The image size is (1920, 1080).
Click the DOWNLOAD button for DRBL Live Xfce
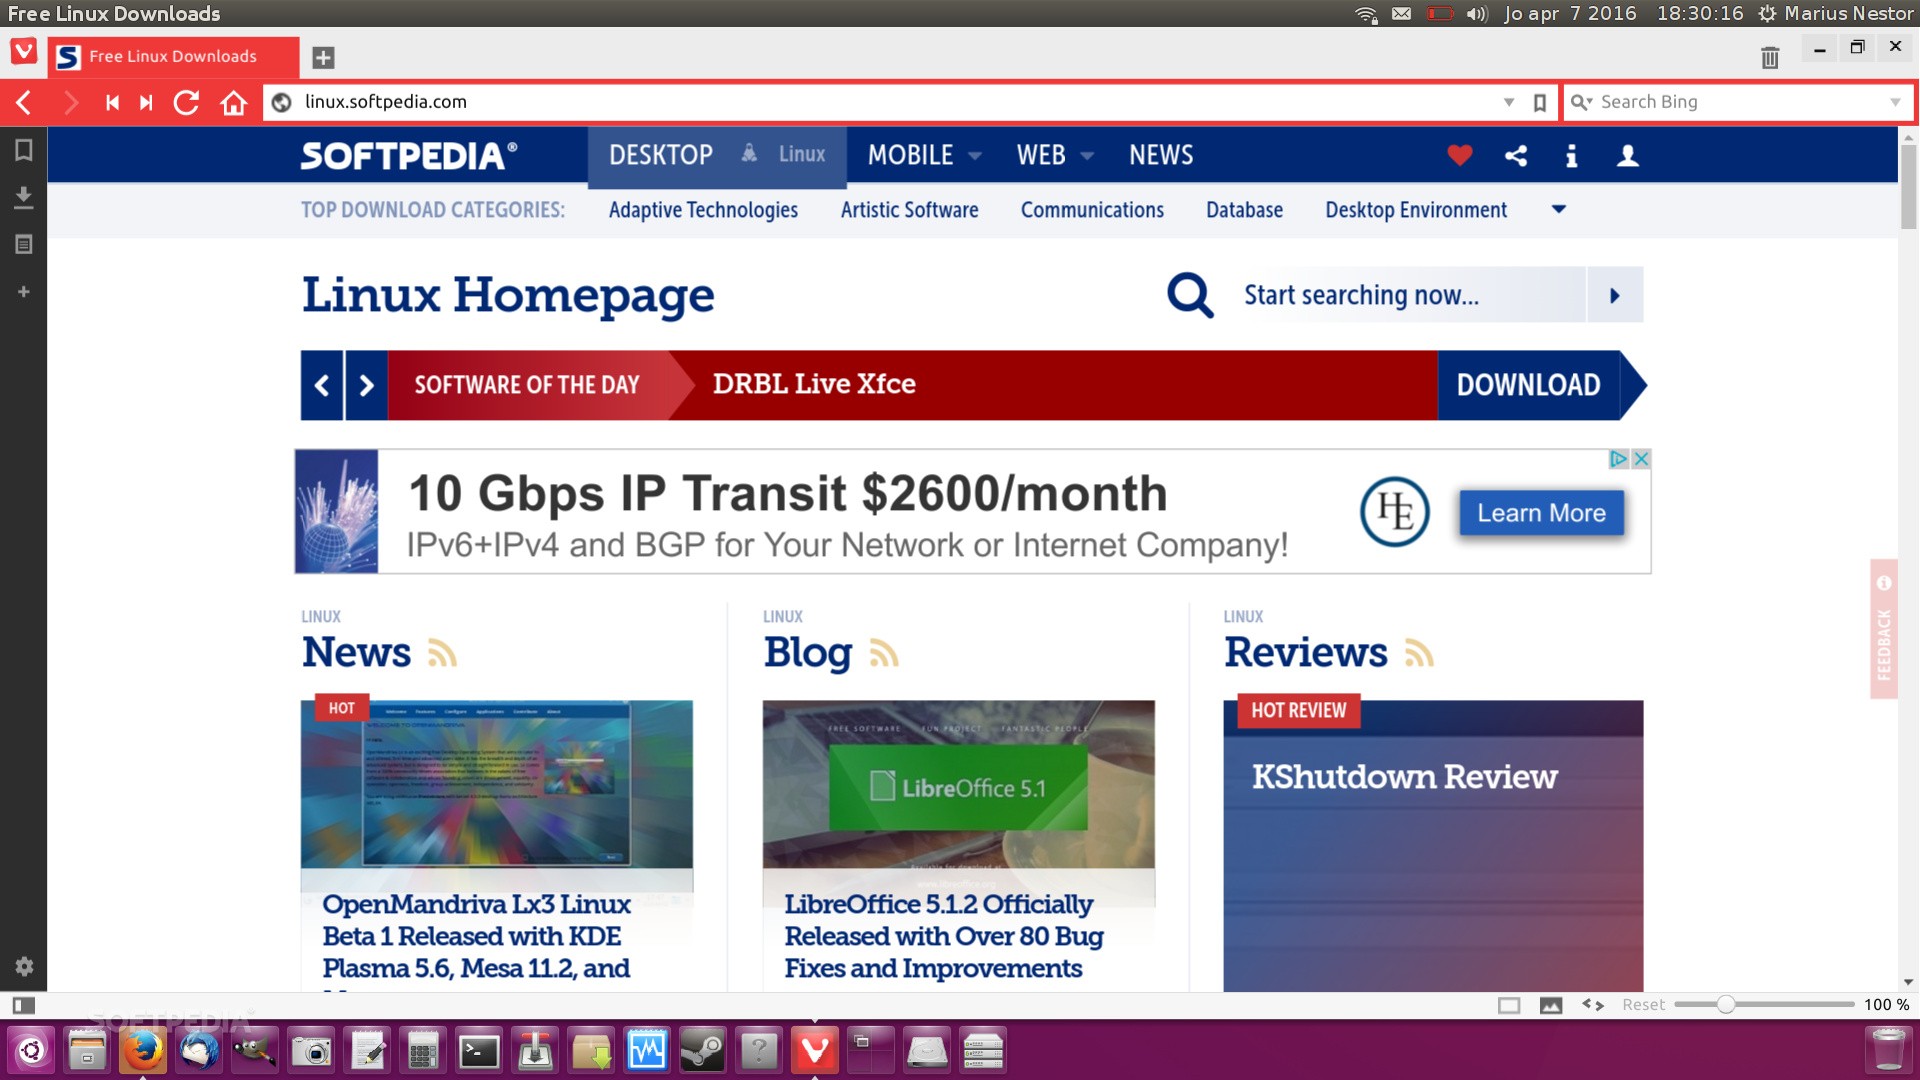coord(1528,385)
